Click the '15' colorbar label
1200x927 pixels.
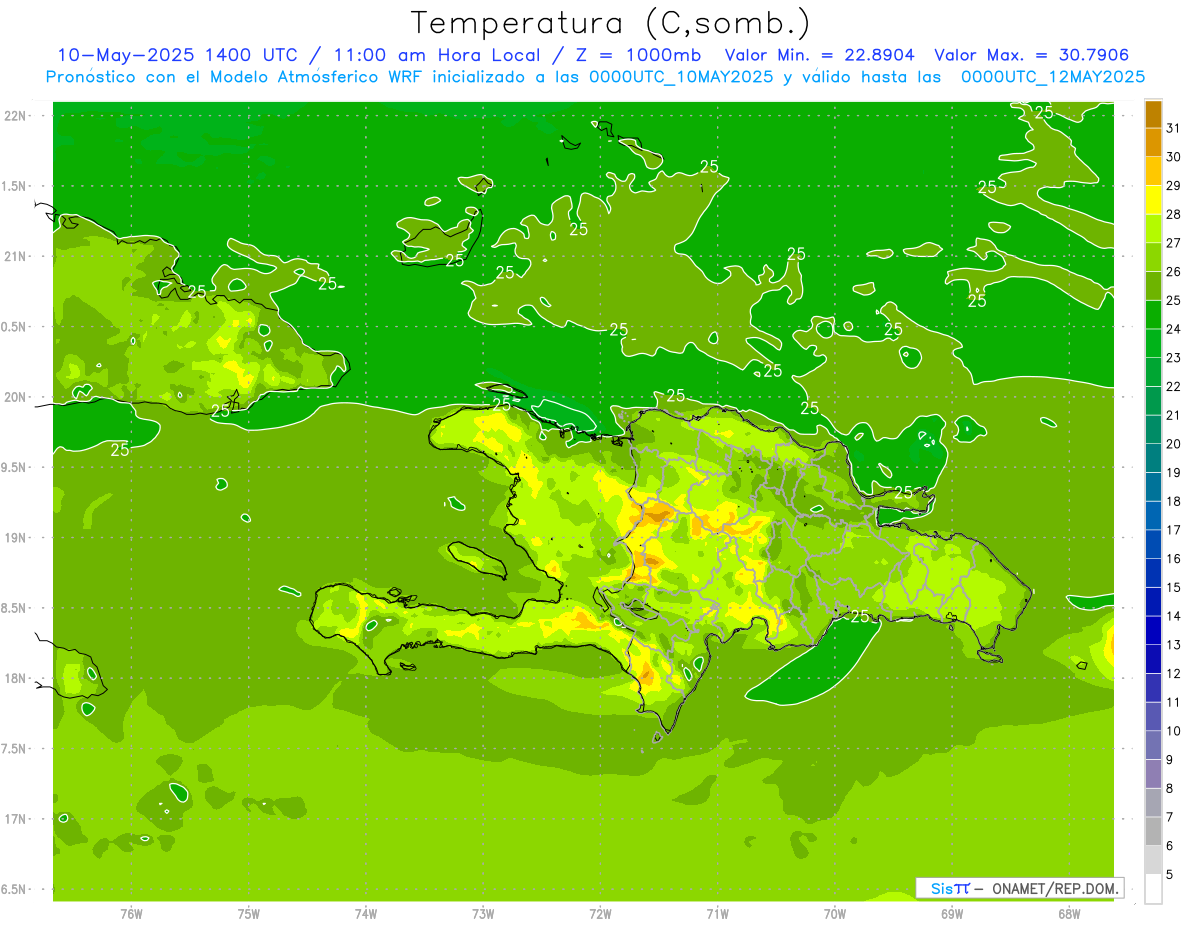click(x=1173, y=588)
